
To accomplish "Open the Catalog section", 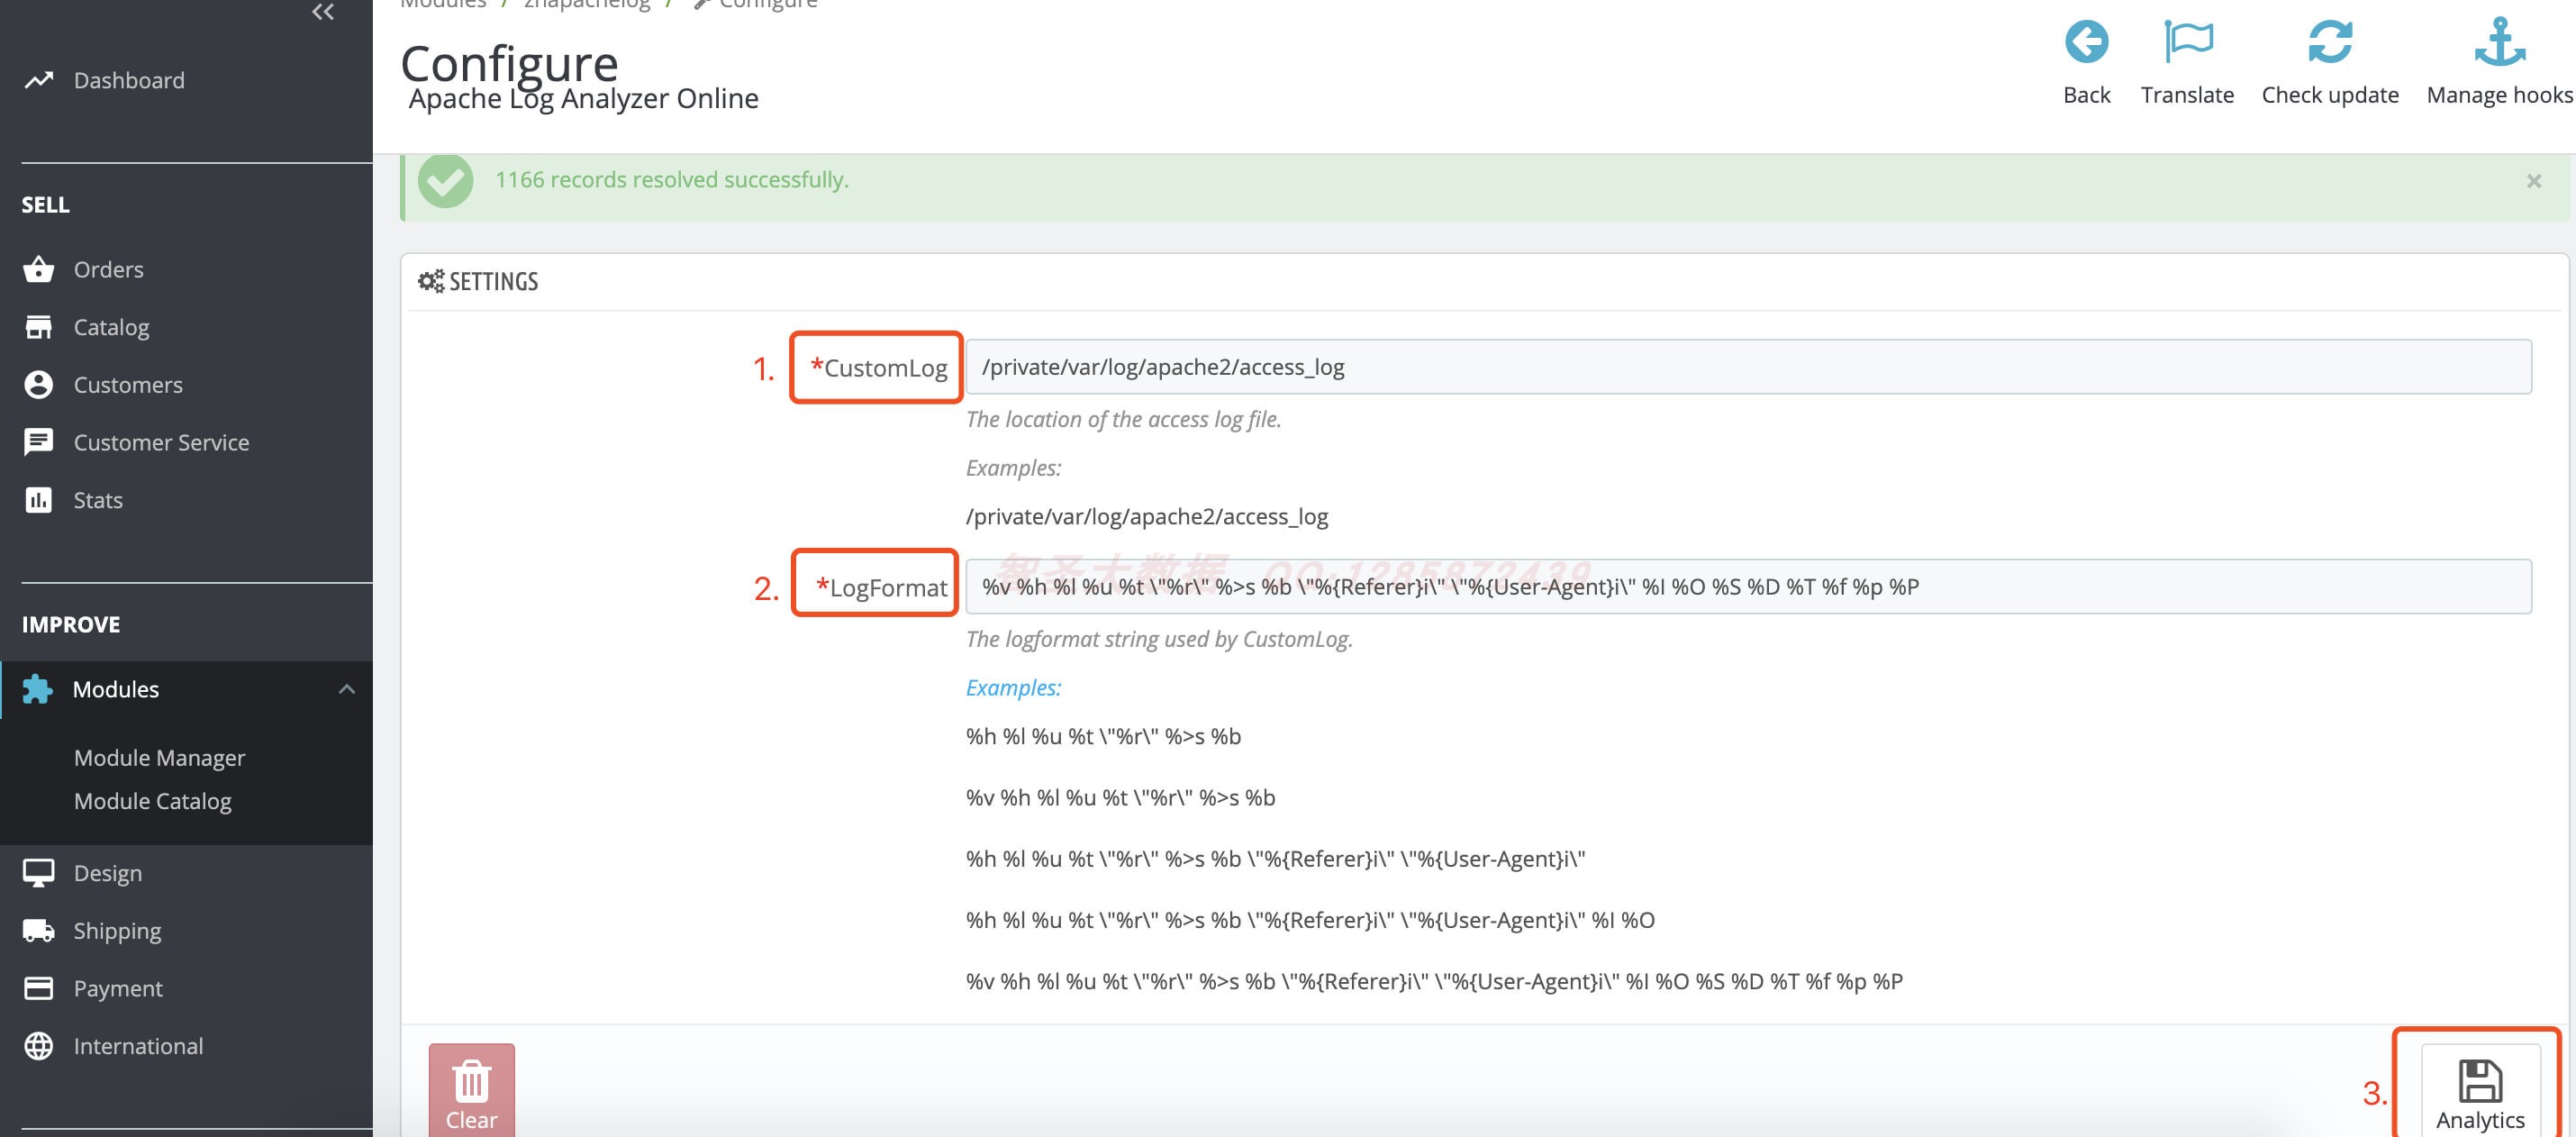I will tap(111, 327).
